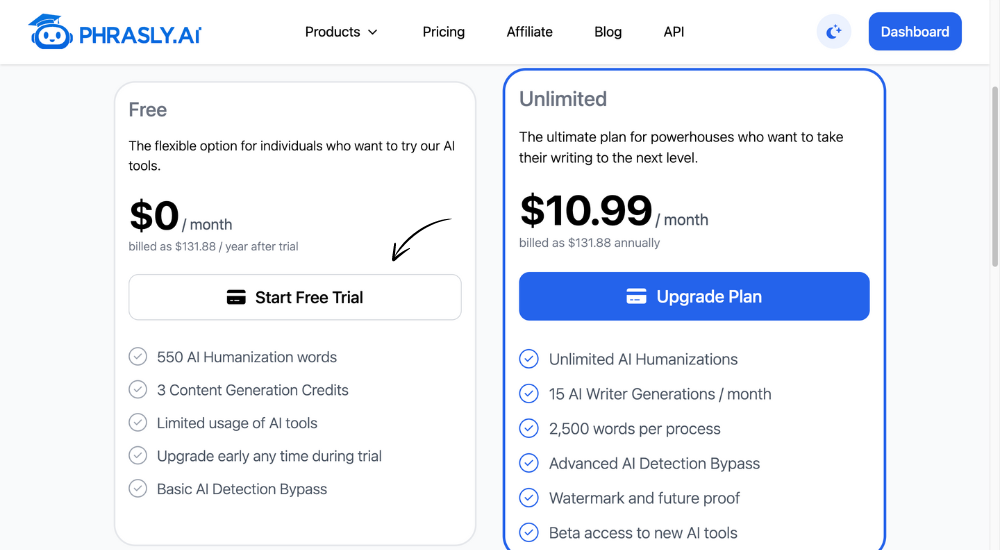This screenshot has height=550, width=1000.
Task: Open the Pricing page
Action: [443, 32]
